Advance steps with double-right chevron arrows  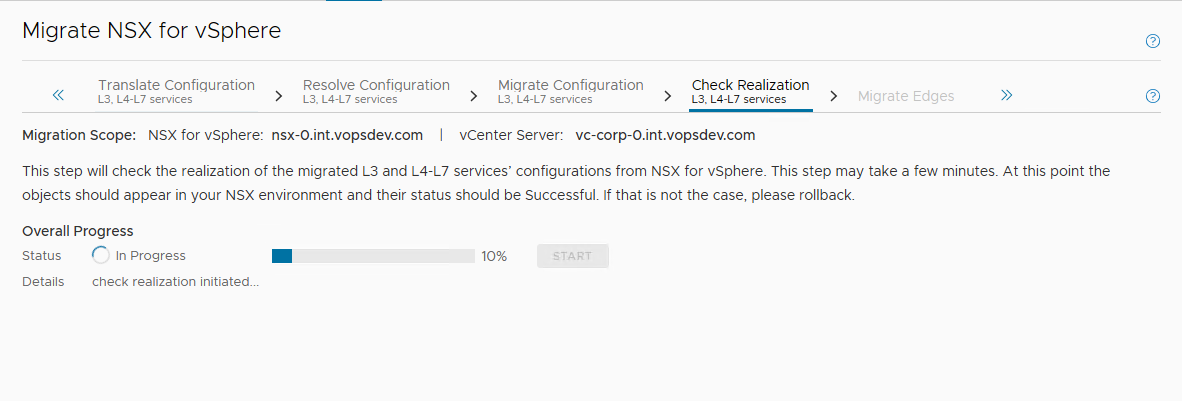[x=1006, y=95]
